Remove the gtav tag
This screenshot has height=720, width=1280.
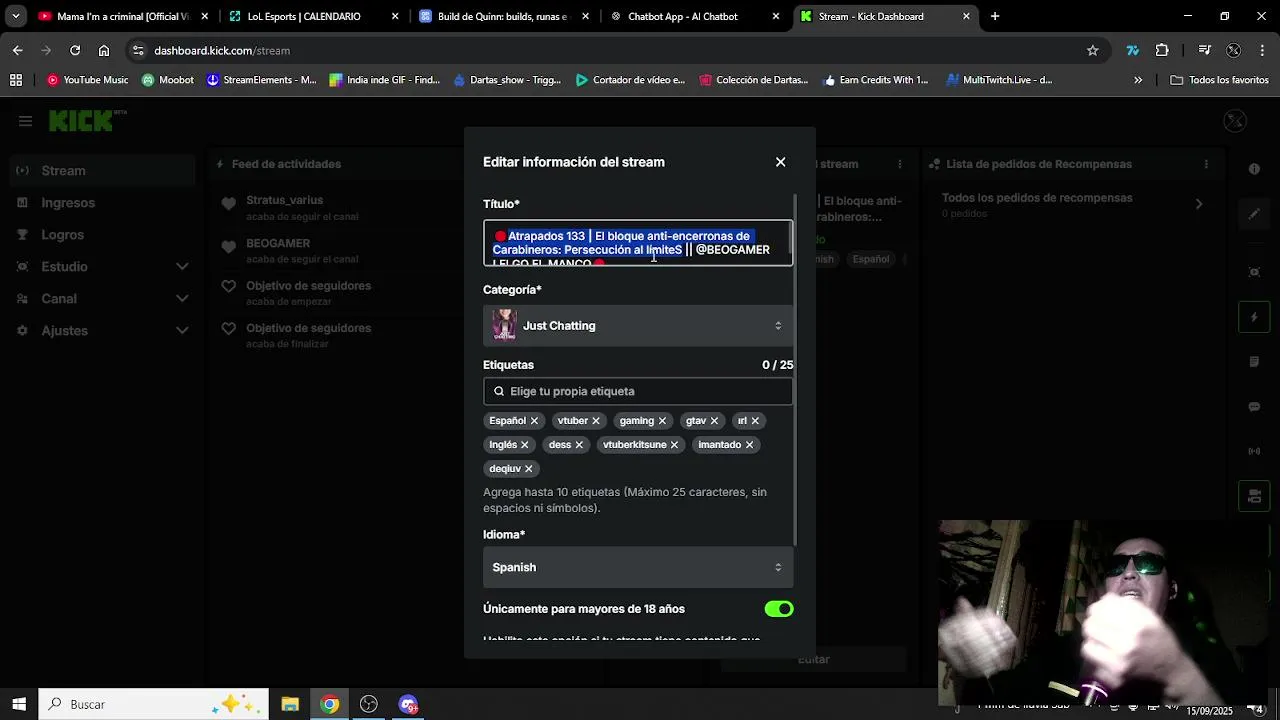[x=714, y=421]
